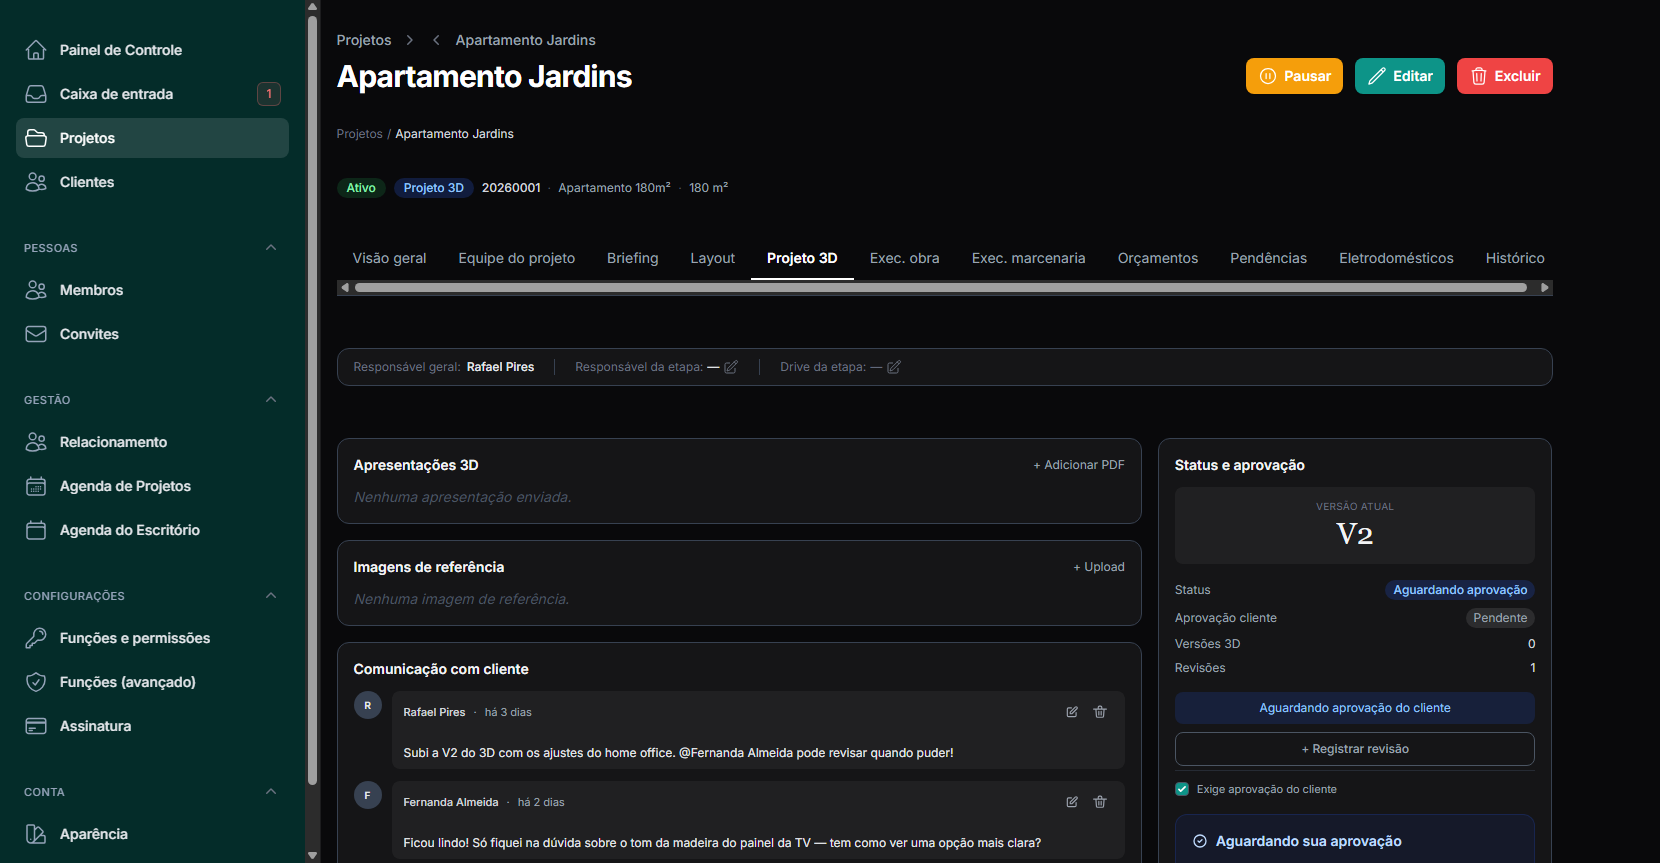Viewport: 1660px width, 863px height.
Task: Open the Orçamentos tab
Action: tap(1157, 258)
